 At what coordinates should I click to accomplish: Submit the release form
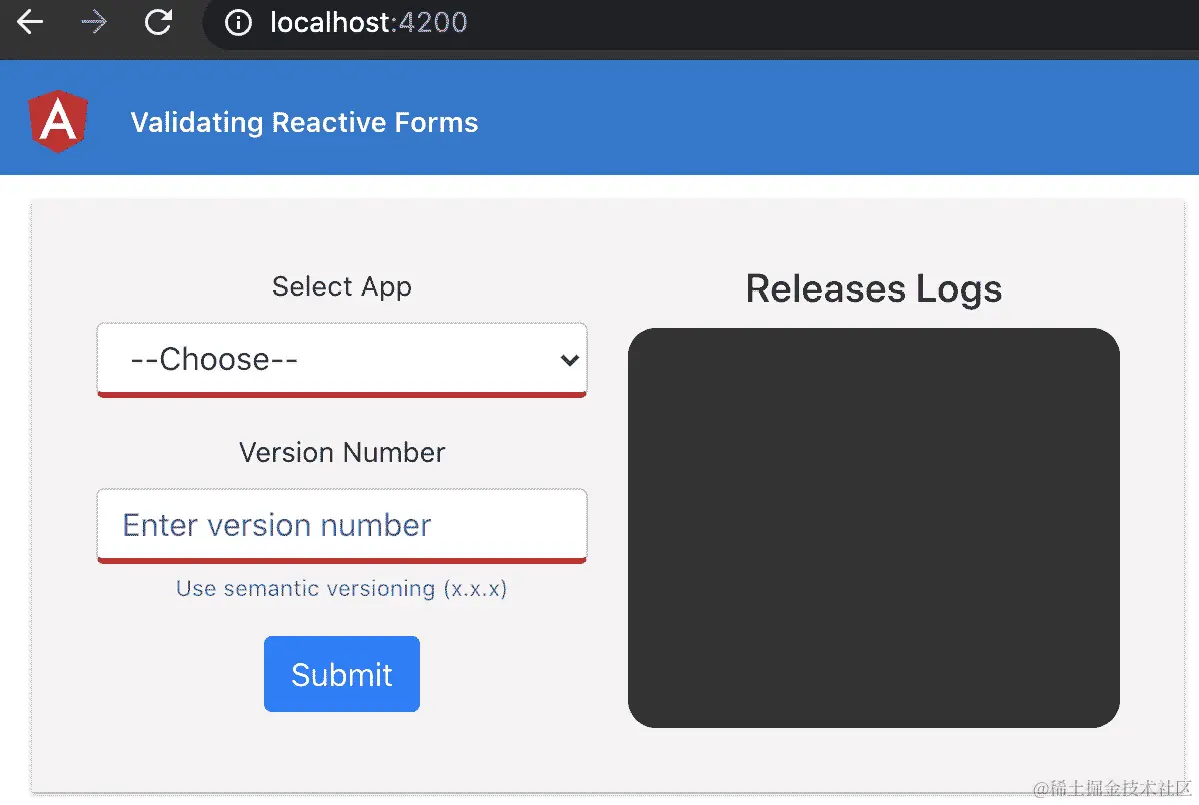tap(342, 674)
